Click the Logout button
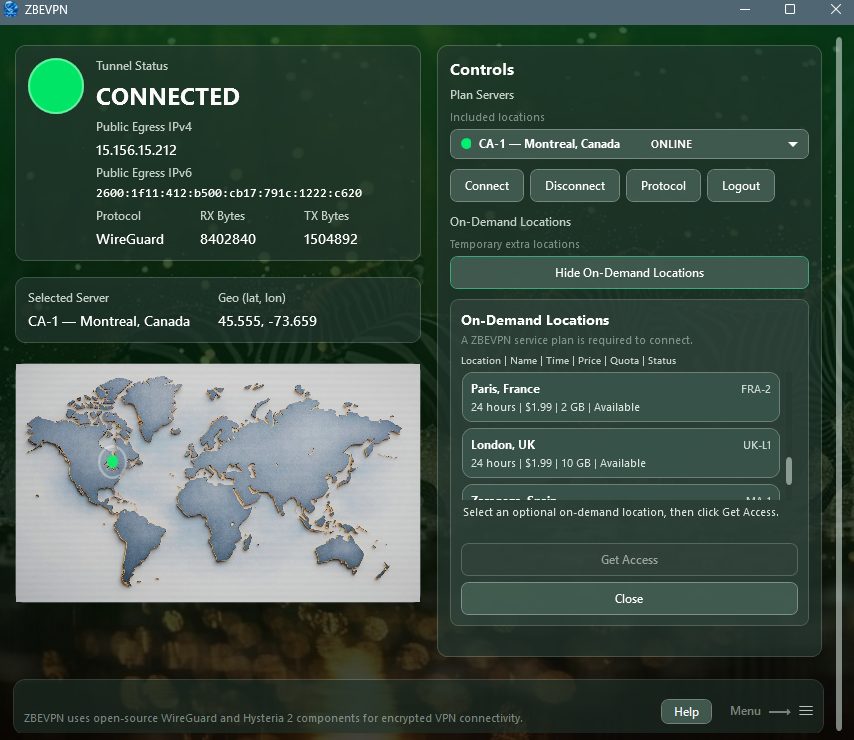 [x=741, y=186]
